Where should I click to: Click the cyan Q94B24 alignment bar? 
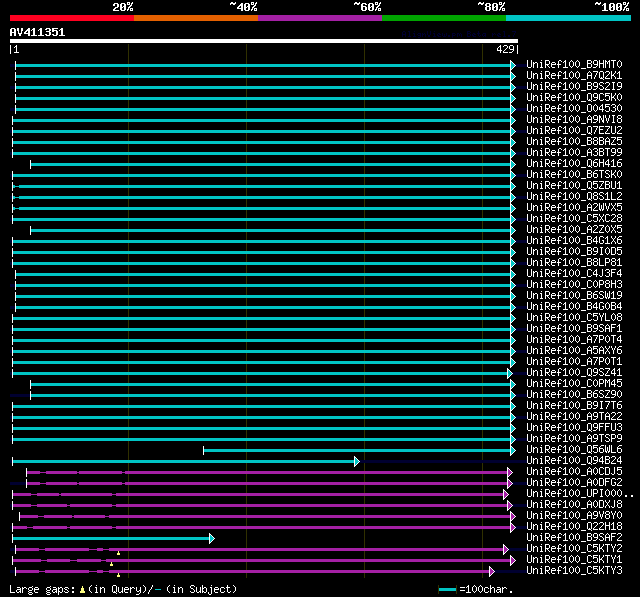183,462
